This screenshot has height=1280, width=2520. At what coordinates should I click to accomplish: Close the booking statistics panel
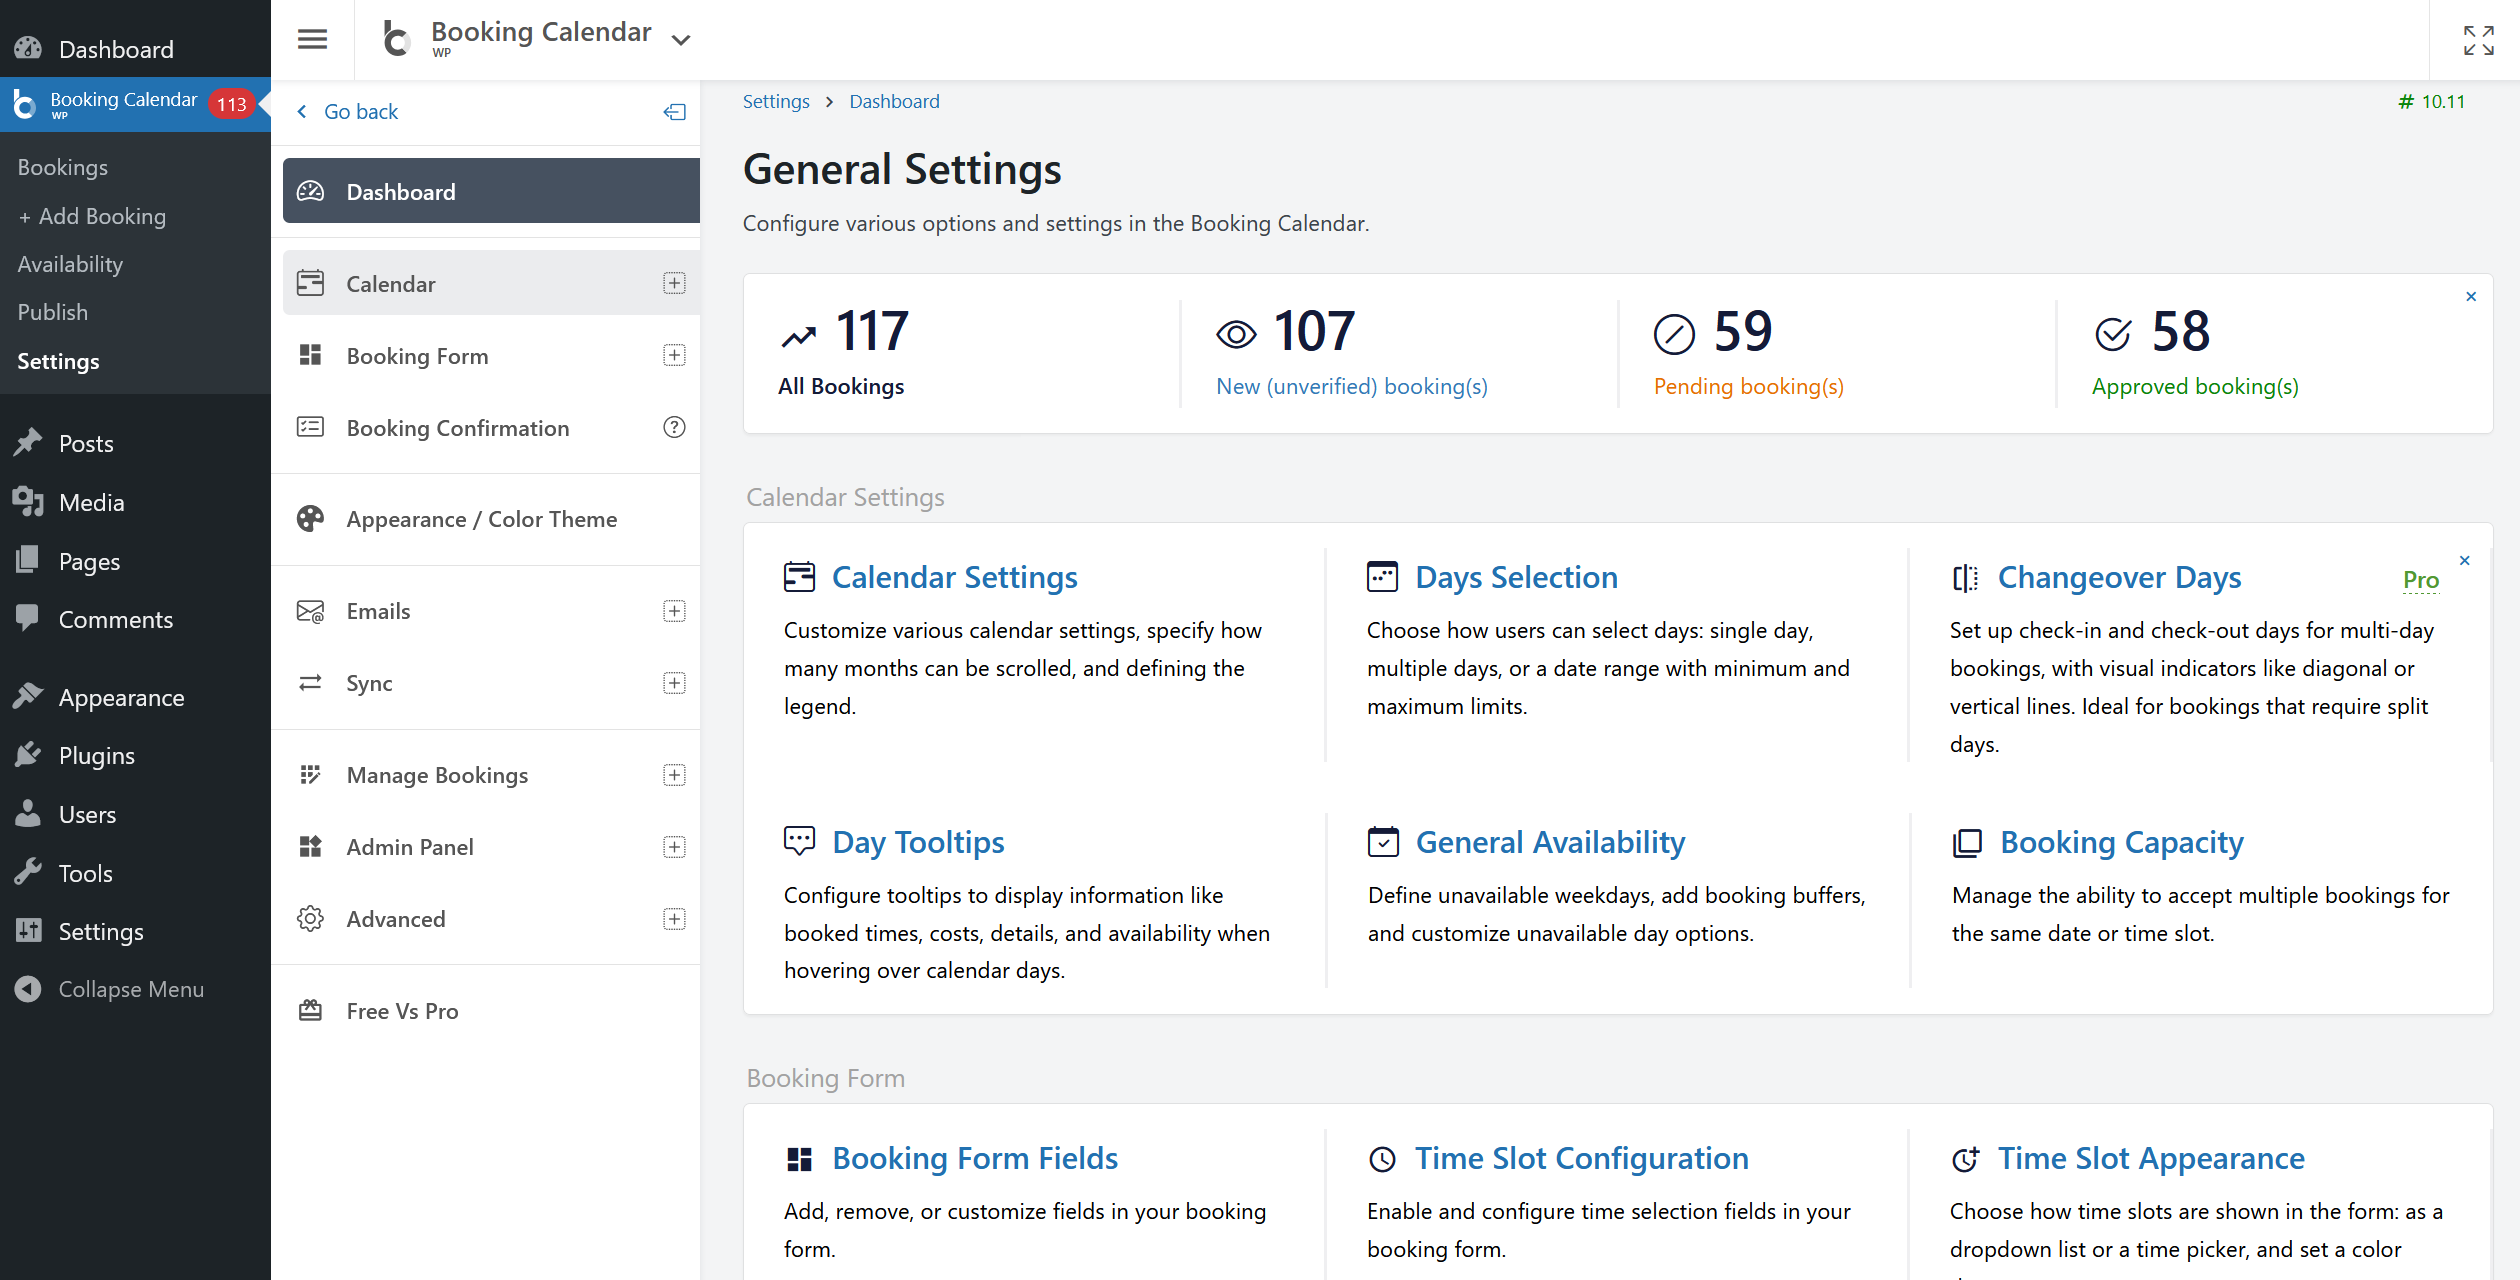point(2471,296)
